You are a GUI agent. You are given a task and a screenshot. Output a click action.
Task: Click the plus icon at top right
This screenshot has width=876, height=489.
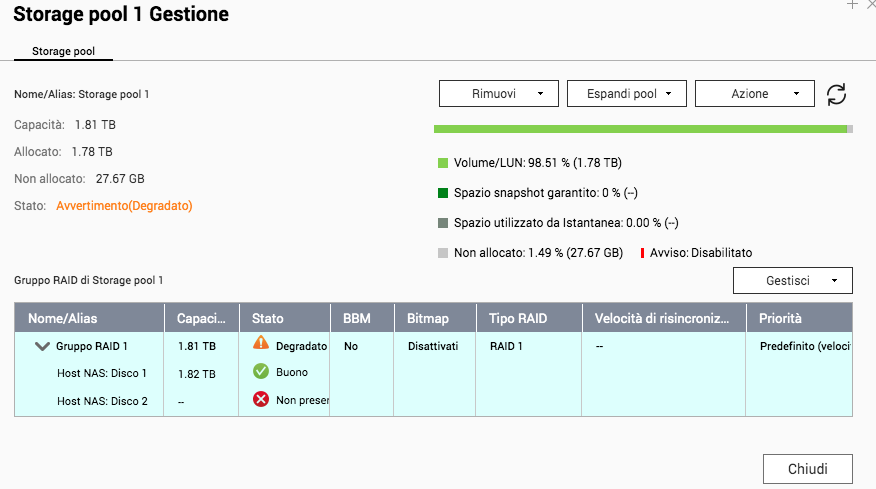[852, 5]
